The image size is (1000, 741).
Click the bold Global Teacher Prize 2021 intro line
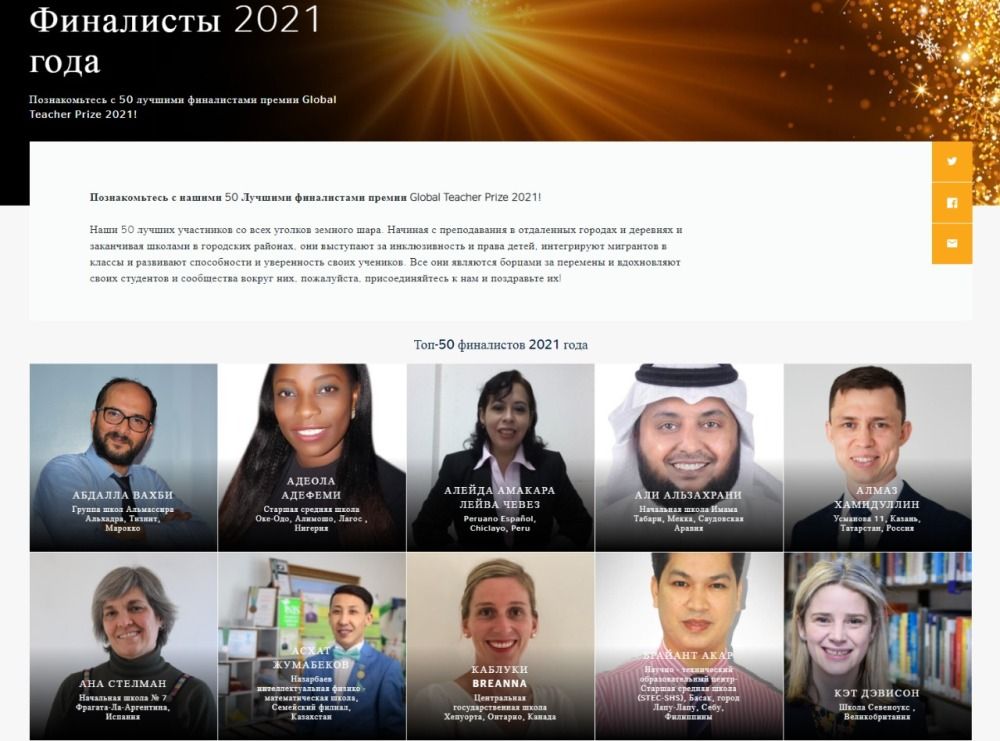(x=315, y=197)
